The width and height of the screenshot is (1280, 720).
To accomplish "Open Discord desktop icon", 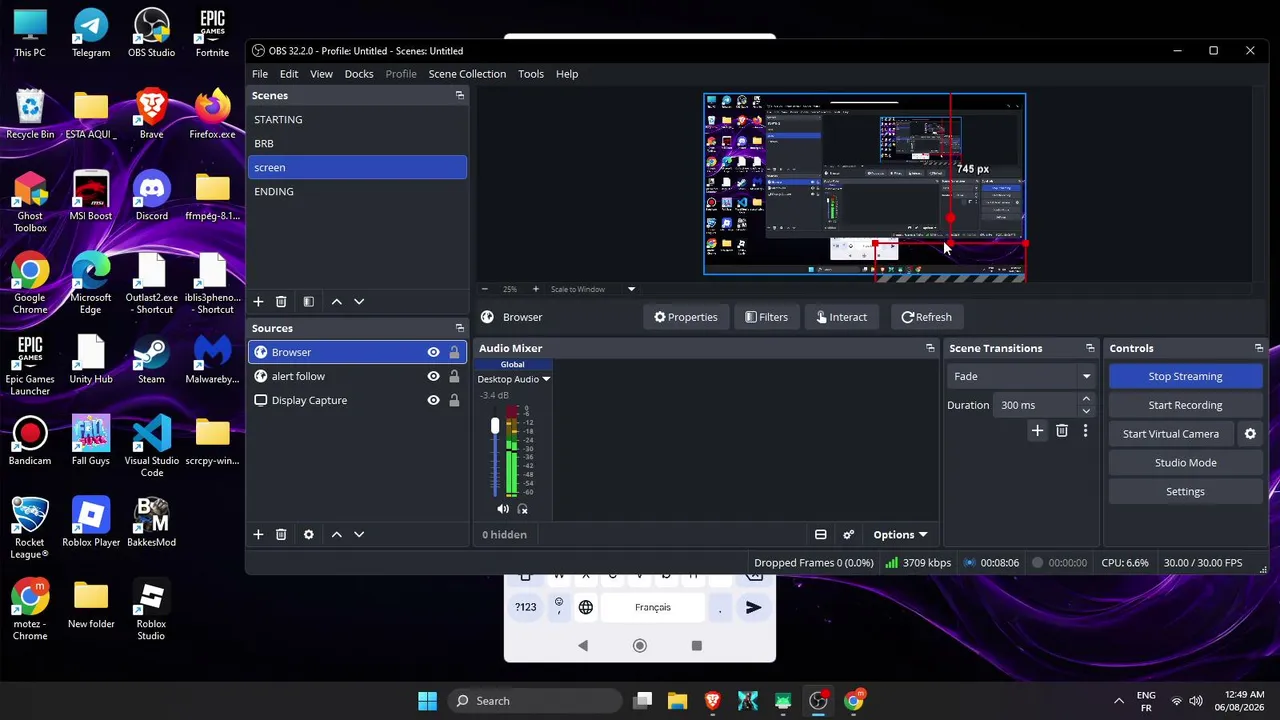I will [152, 196].
